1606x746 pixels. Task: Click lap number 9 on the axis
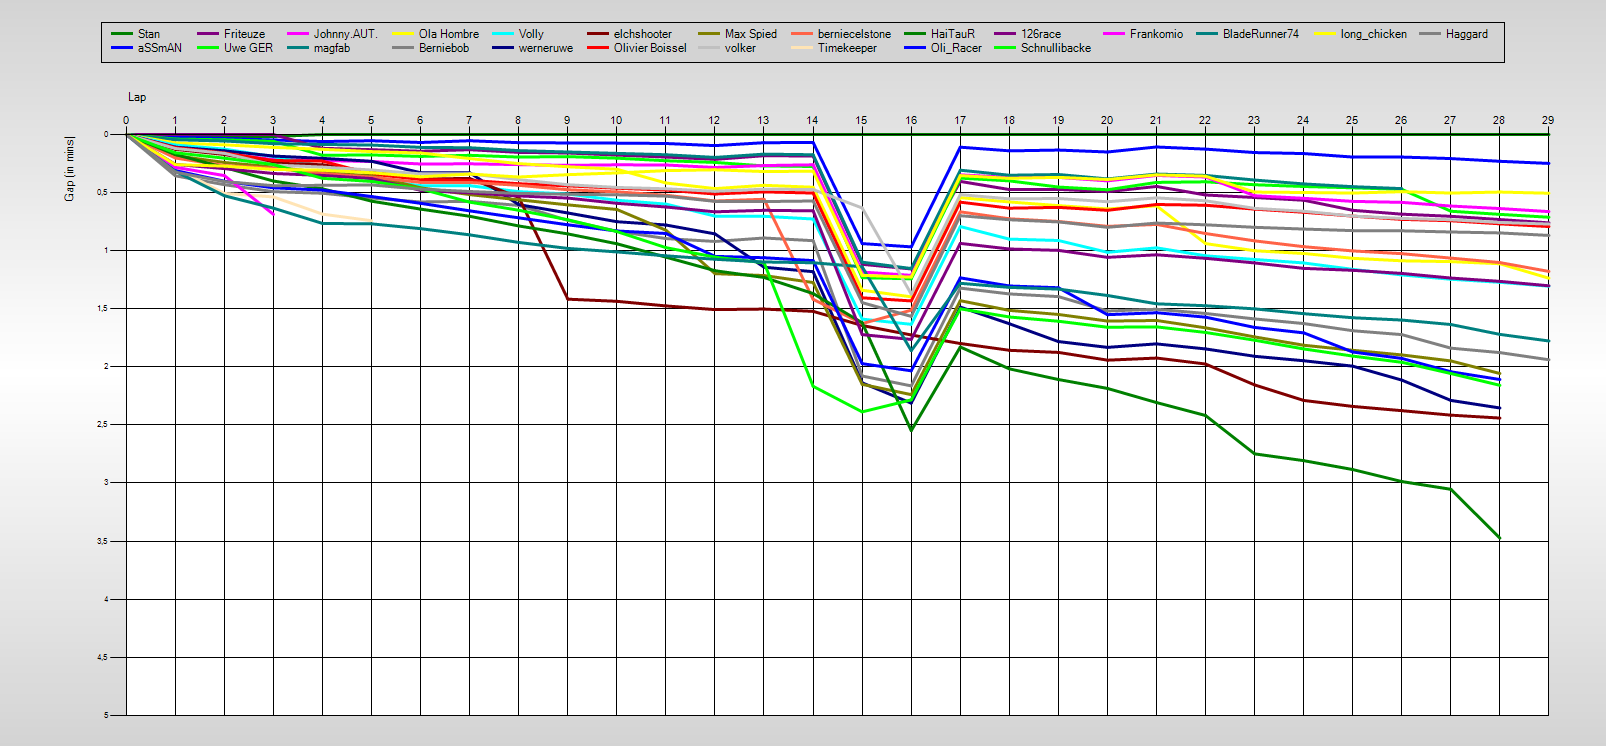point(567,120)
